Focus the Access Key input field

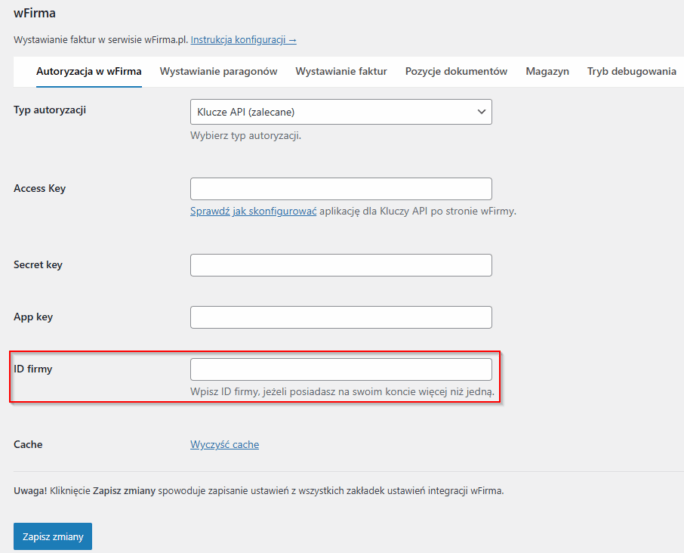[x=341, y=188]
